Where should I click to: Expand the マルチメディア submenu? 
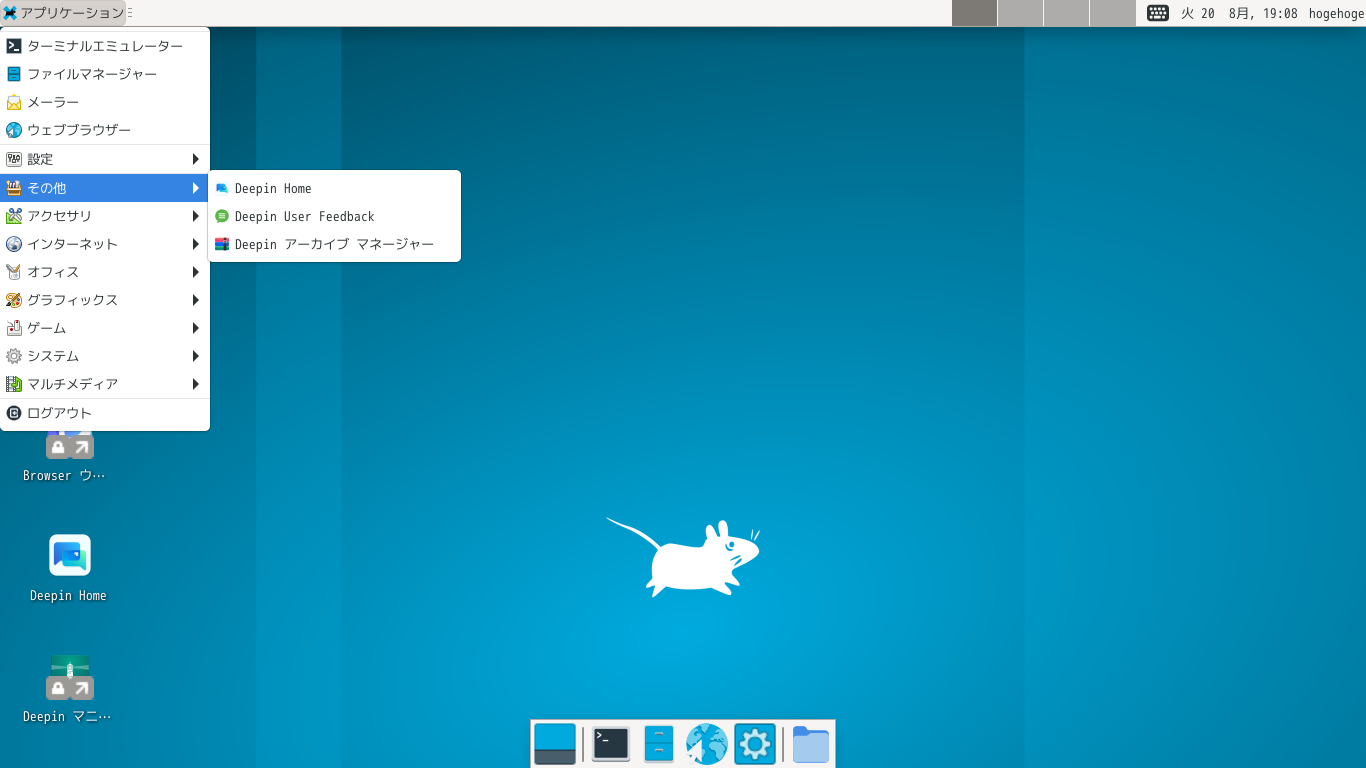click(x=105, y=384)
